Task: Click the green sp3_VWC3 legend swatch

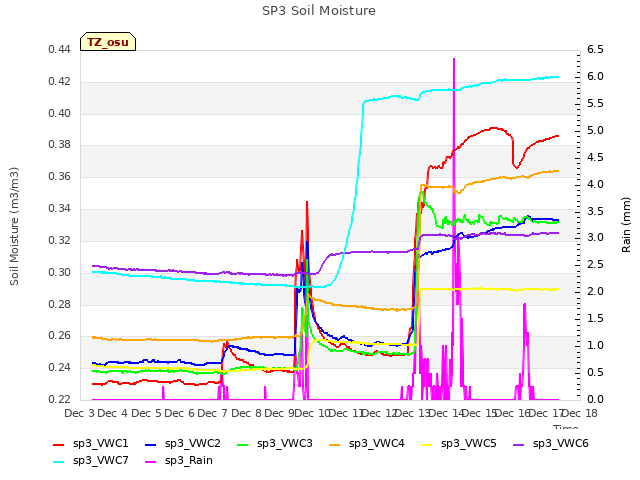Action: (x=243, y=444)
